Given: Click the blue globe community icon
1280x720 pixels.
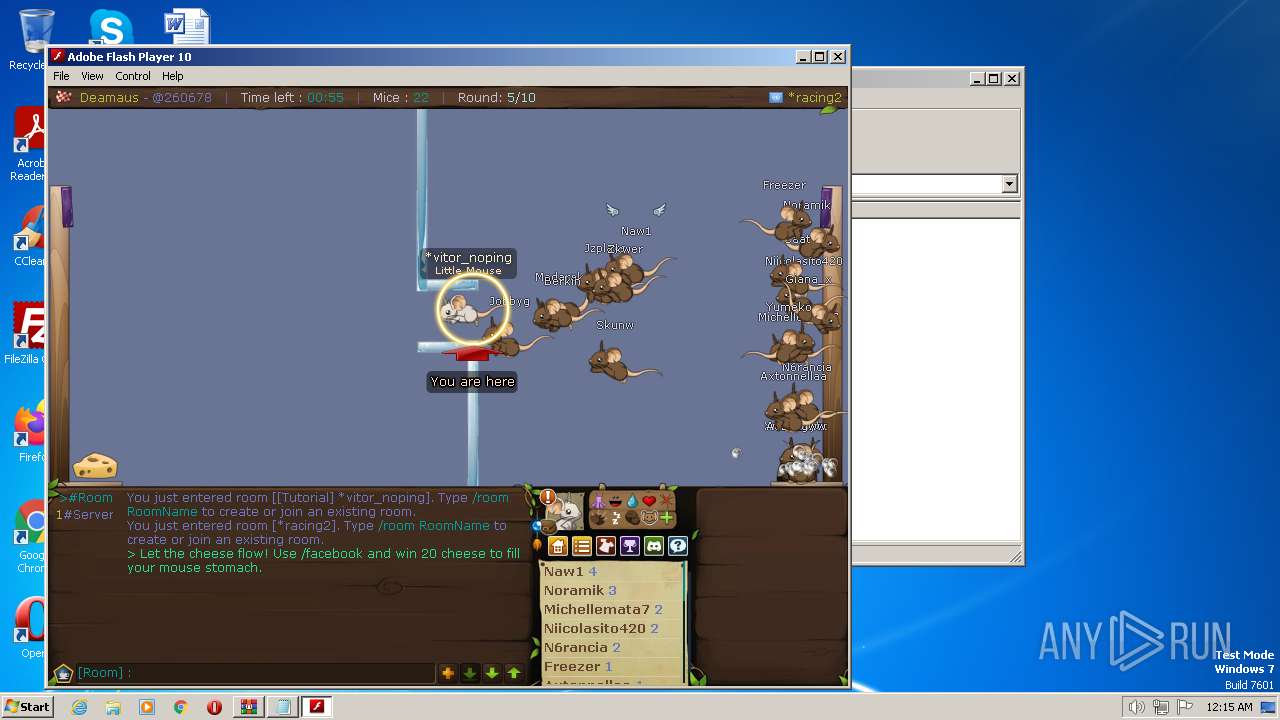Looking at the screenshot, I should 536,526.
